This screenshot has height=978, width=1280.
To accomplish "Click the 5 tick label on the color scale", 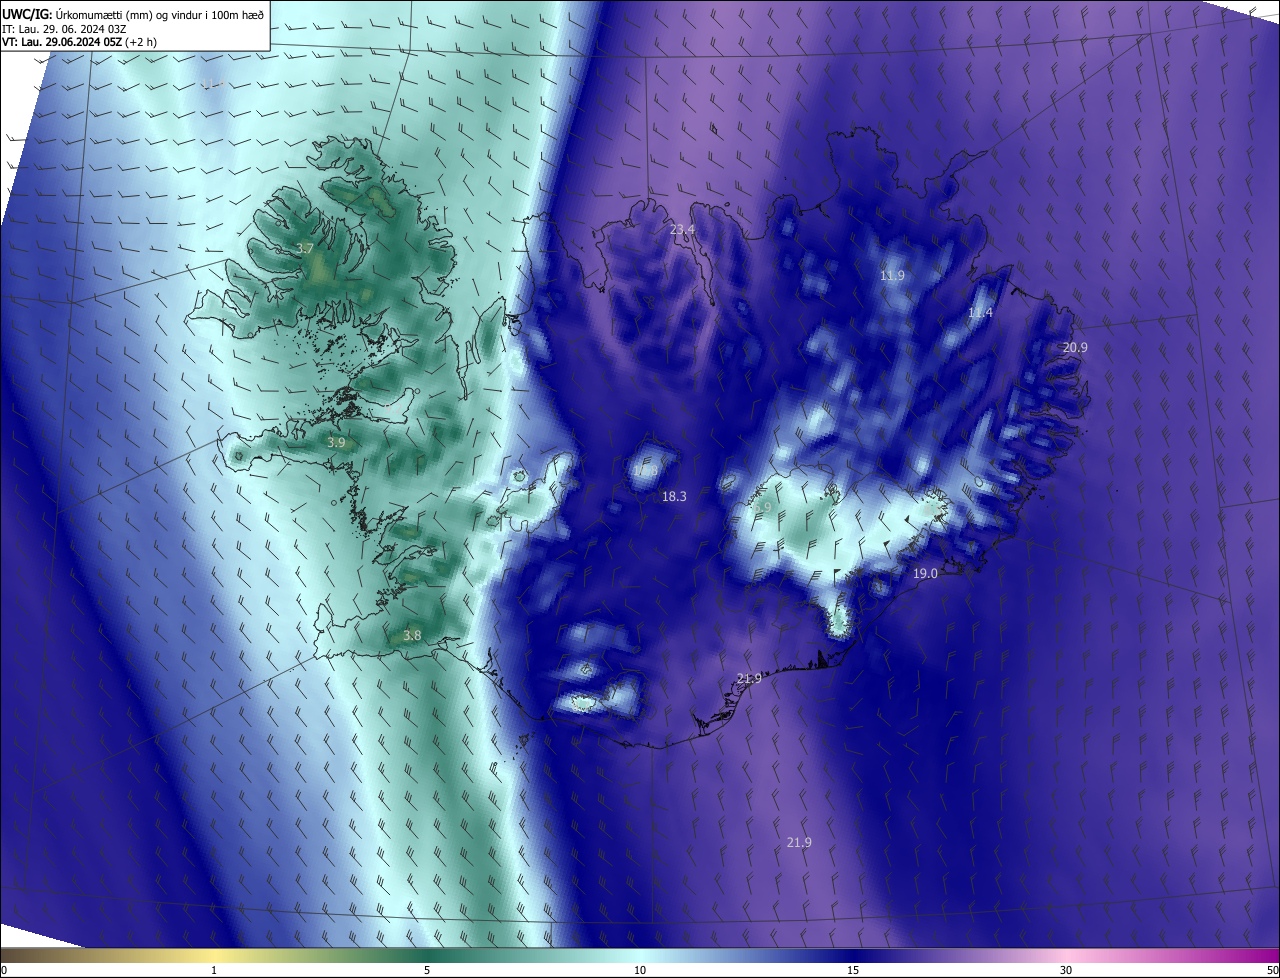I will 427,970.
